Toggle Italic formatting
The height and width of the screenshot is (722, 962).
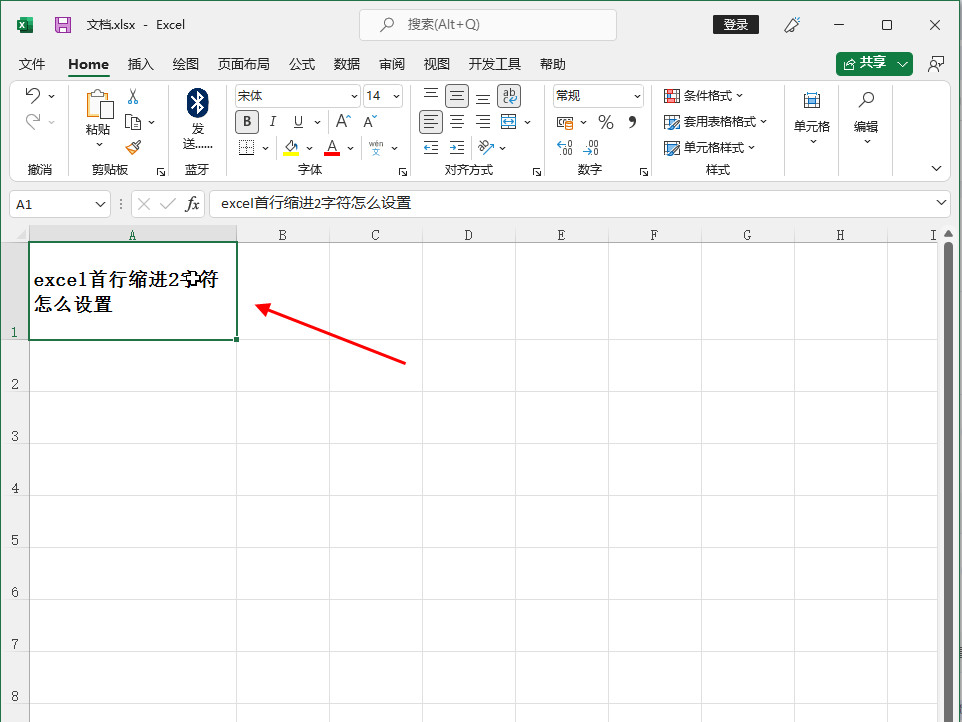click(272, 121)
